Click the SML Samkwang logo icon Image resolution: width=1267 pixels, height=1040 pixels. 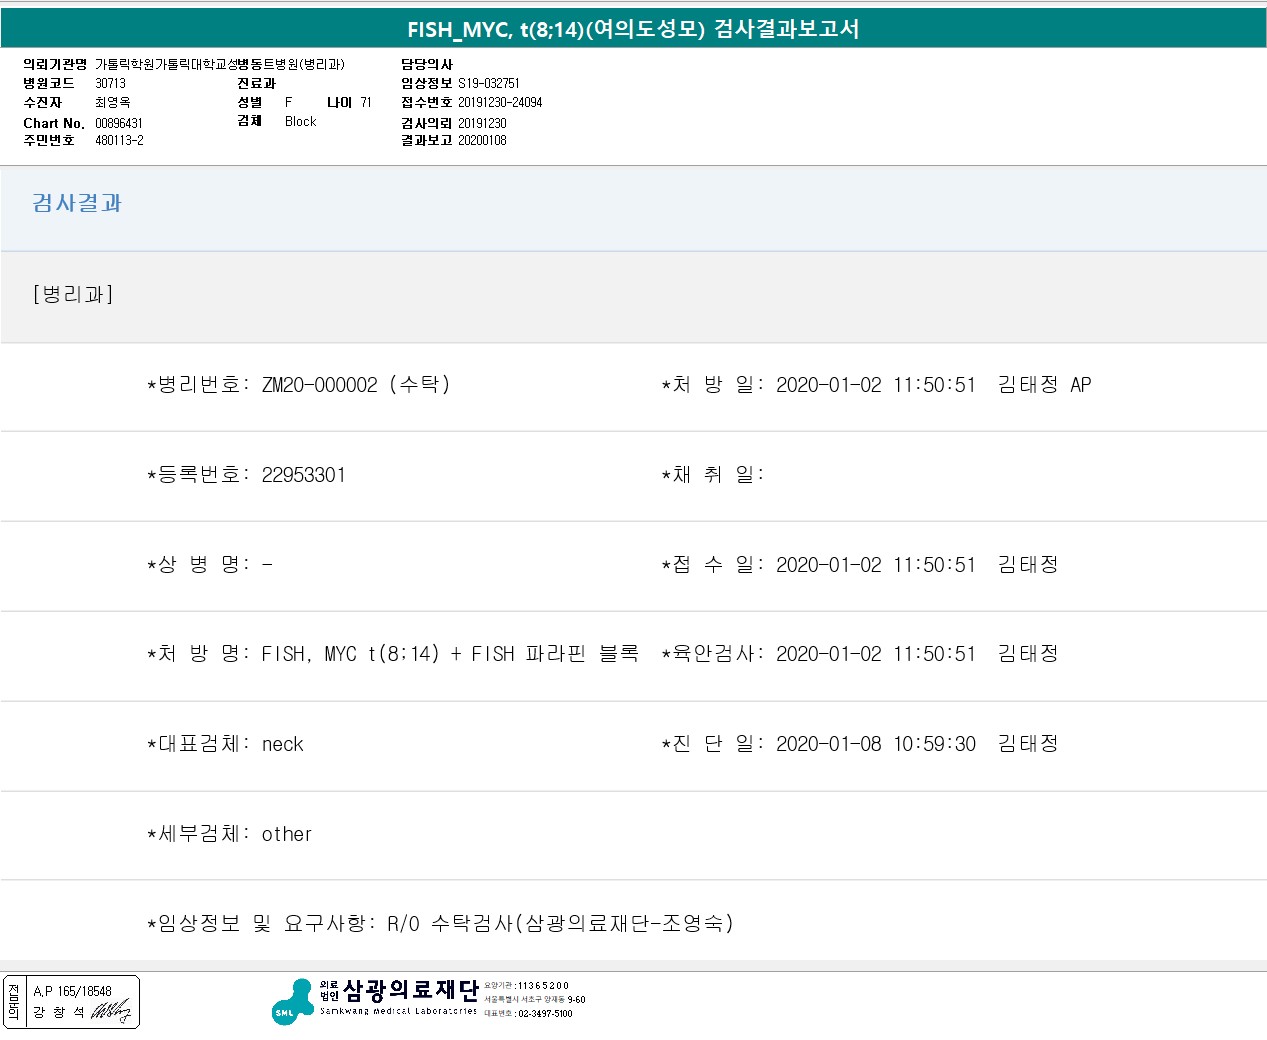click(x=293, y=1002)
